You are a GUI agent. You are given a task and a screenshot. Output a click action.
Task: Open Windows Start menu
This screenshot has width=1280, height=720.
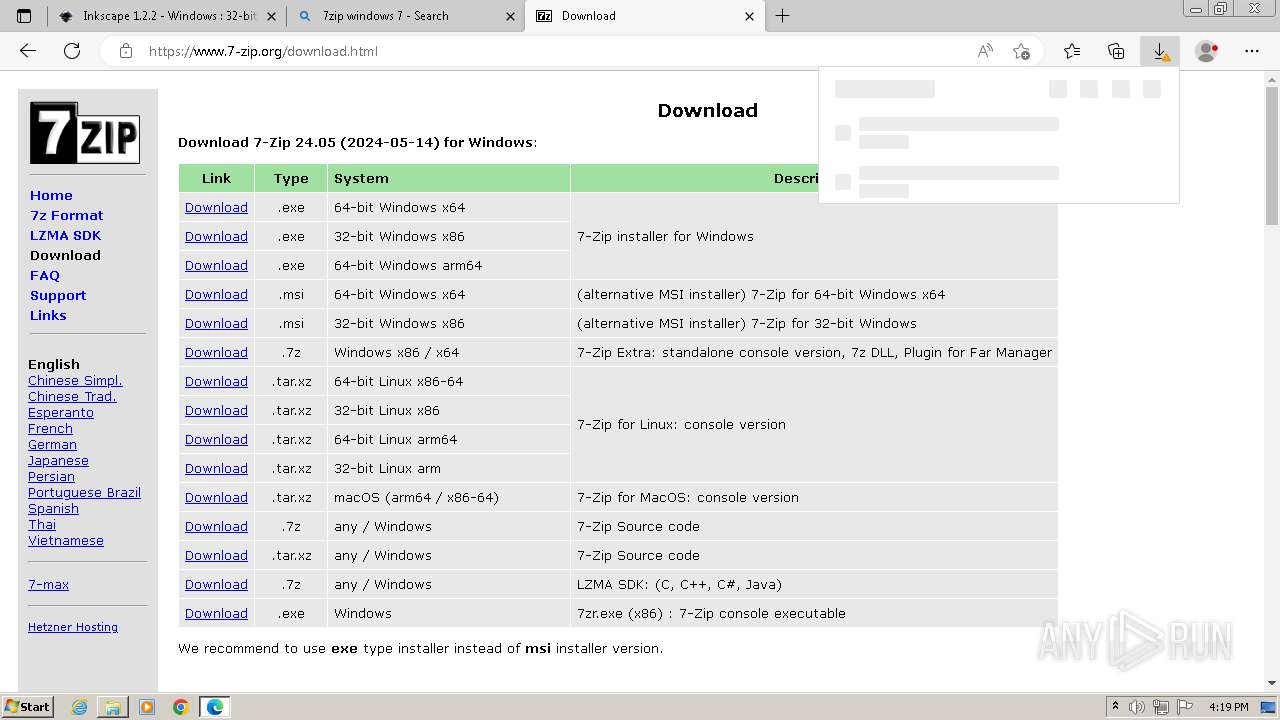coord(28,707)
